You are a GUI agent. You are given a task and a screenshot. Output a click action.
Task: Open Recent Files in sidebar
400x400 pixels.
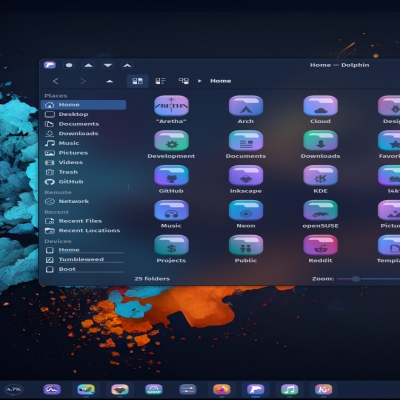pyautogui.click(x=83, y=221)
